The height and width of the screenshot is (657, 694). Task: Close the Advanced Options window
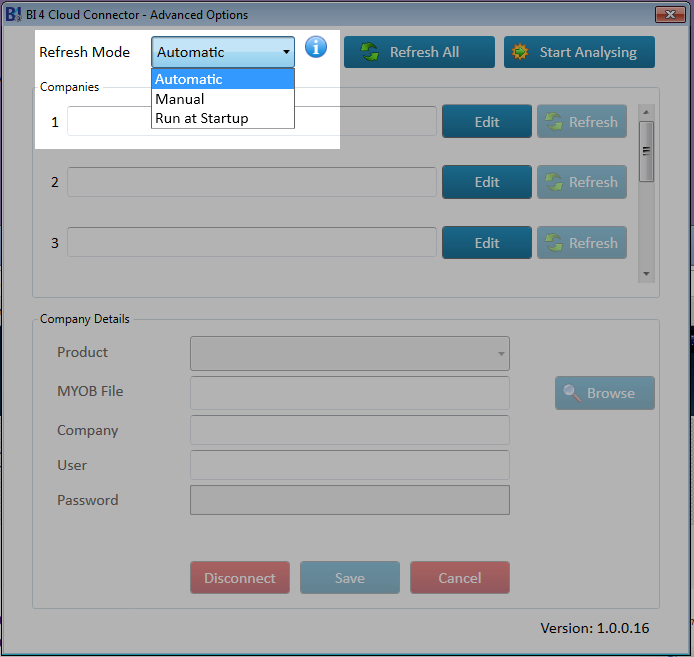pyautogui.click(x=670, y=14)
